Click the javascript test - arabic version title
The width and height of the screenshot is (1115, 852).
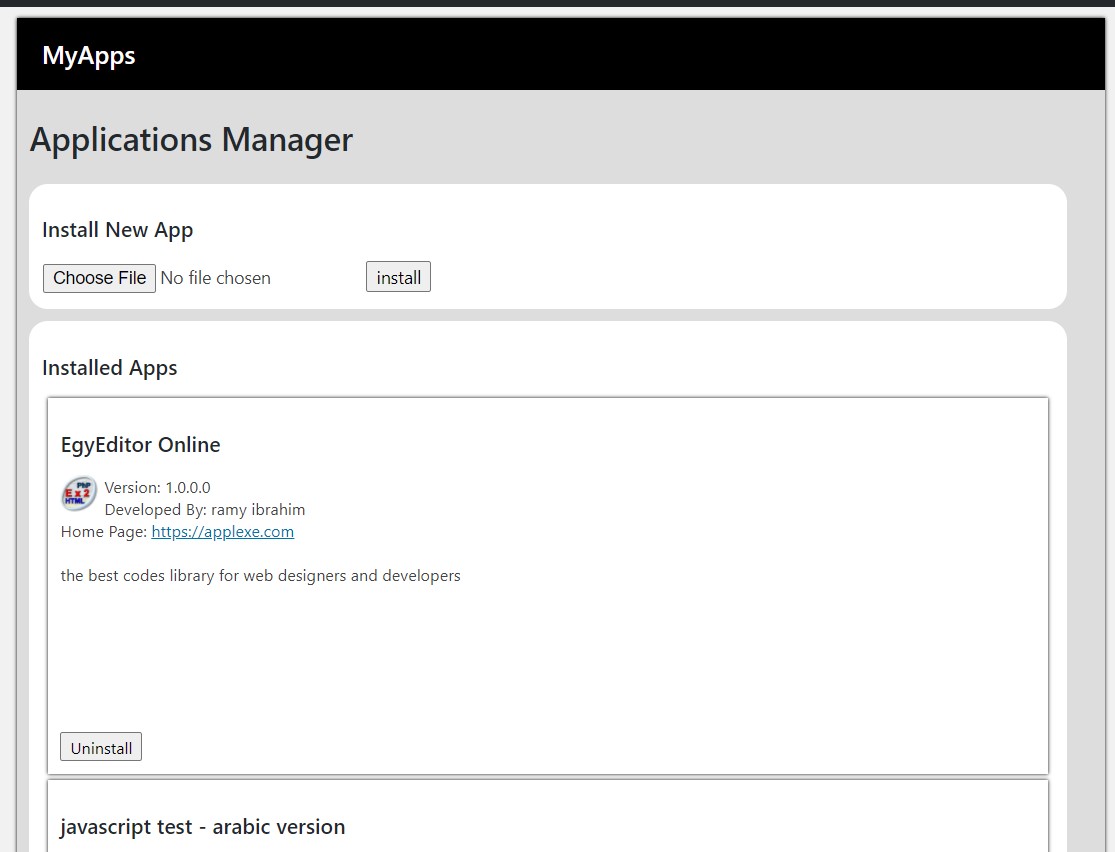click(x=202, y=827)
